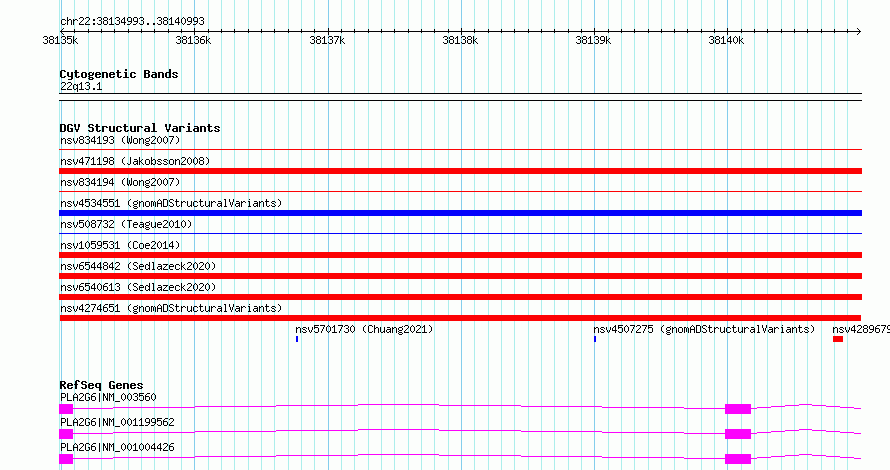Click the 38139k ruler label
The width and height of the screenshot is (890, 470).
click(593, 40)
